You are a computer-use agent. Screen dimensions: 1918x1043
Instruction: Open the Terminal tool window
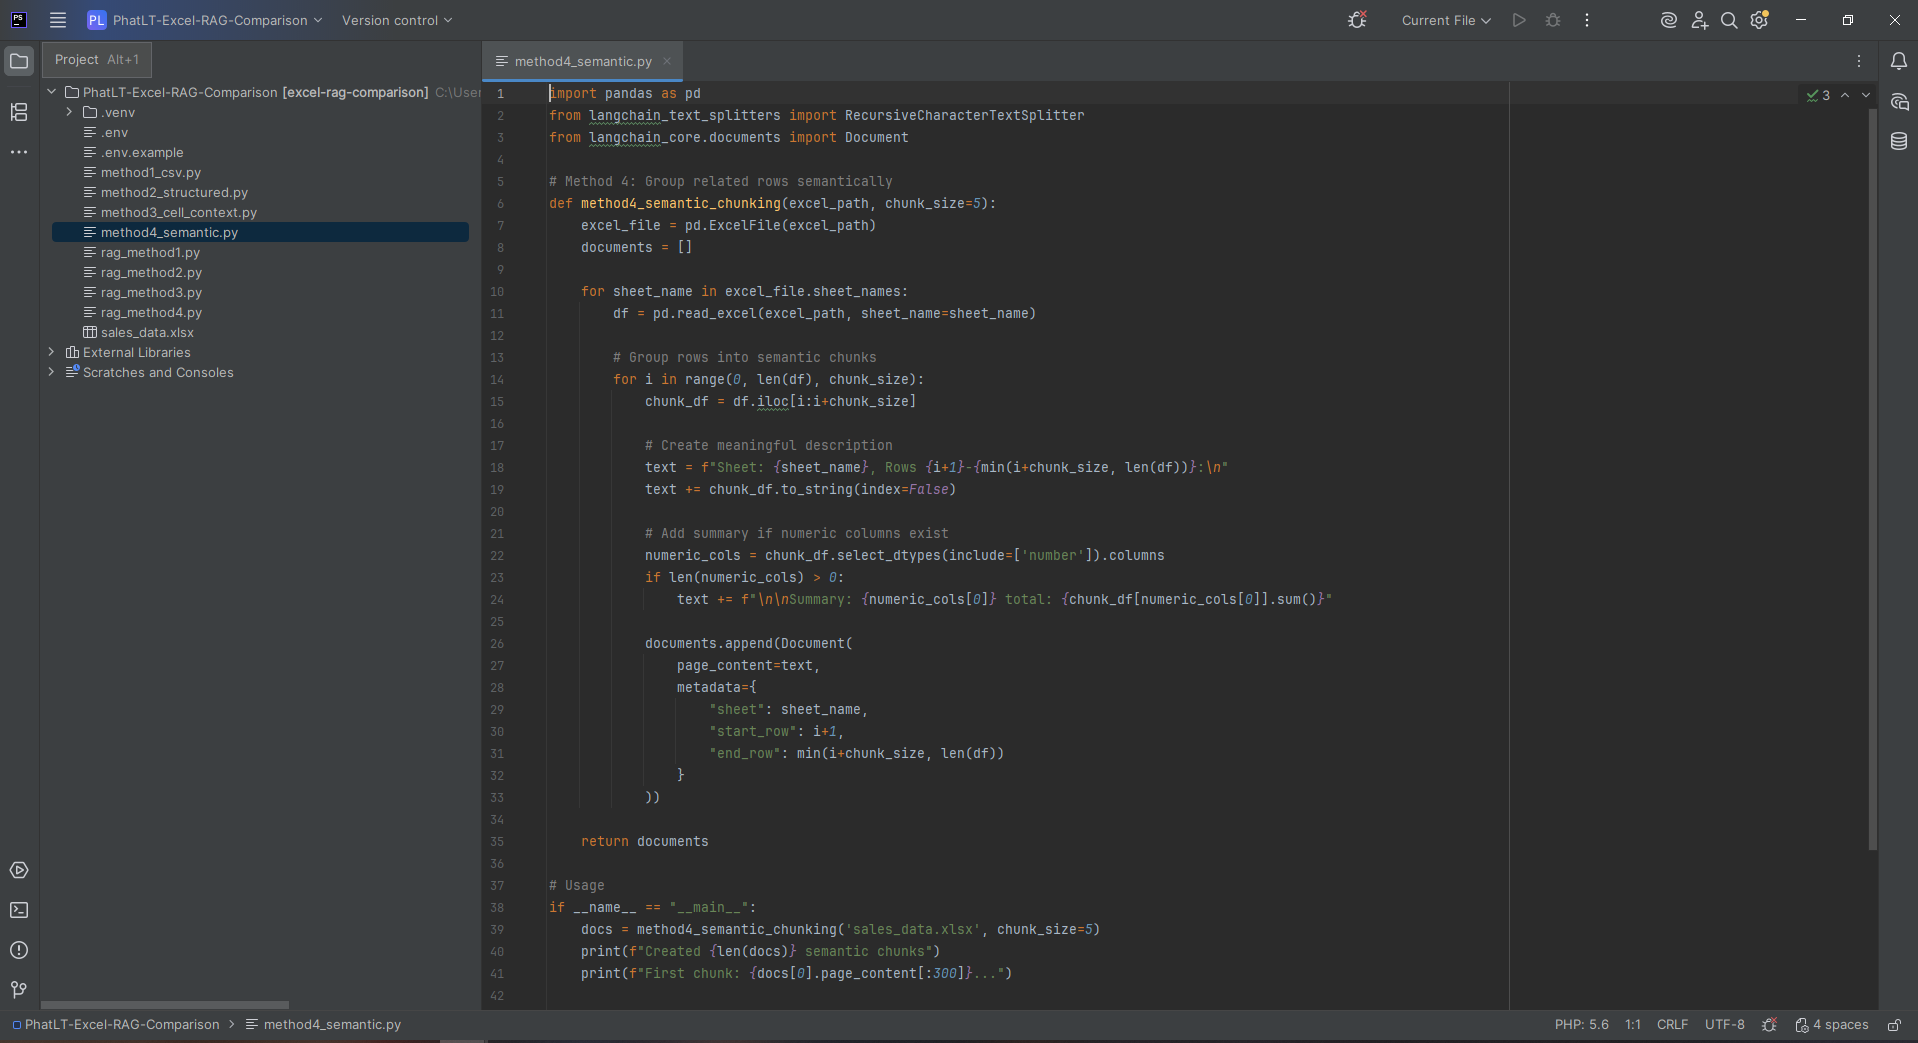point(19,910)
